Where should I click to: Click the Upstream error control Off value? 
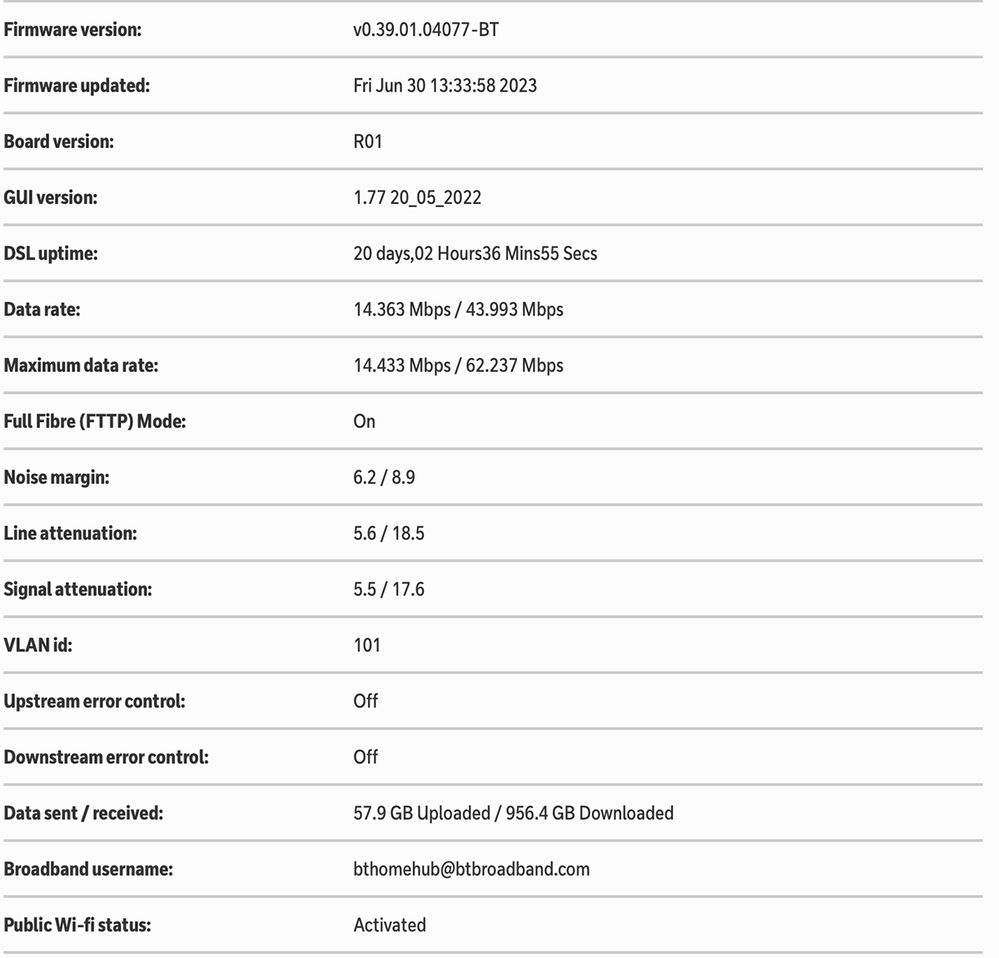[x=366, y=702]
